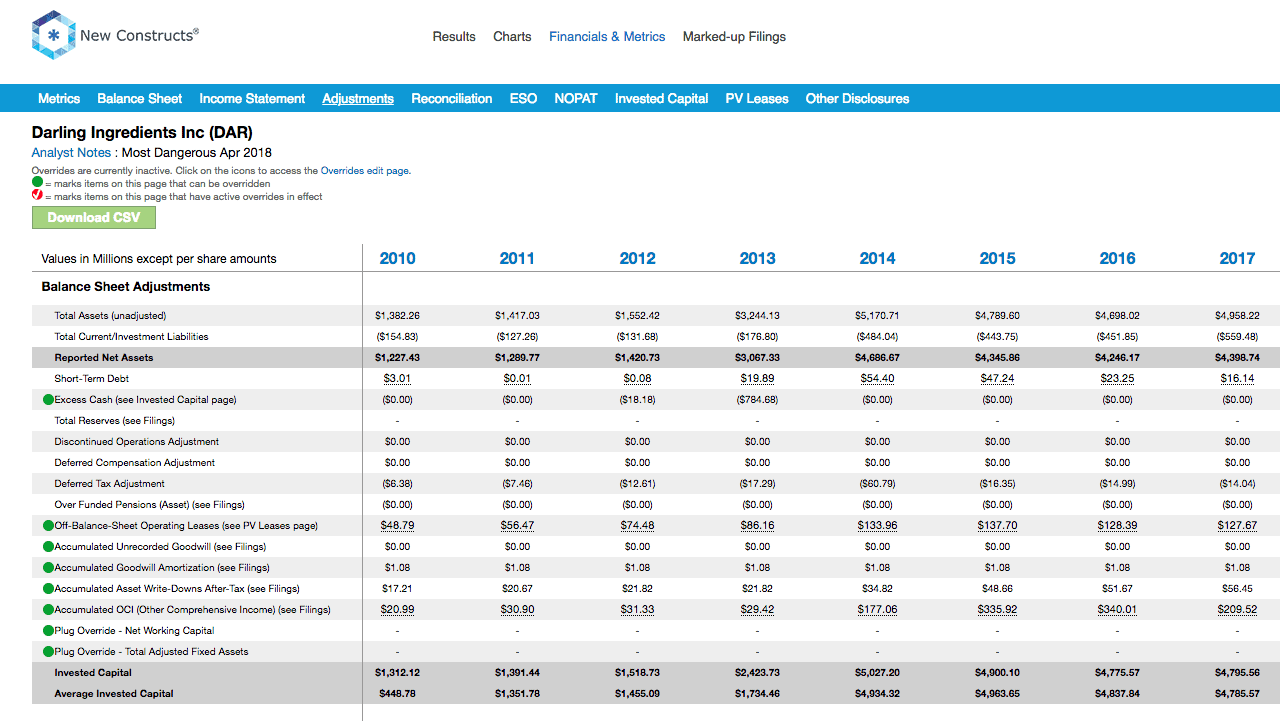1280x721 pixels.
Task: Click 2013 Excess Cash value ($784.68)
Action: [x=757, y=400]
